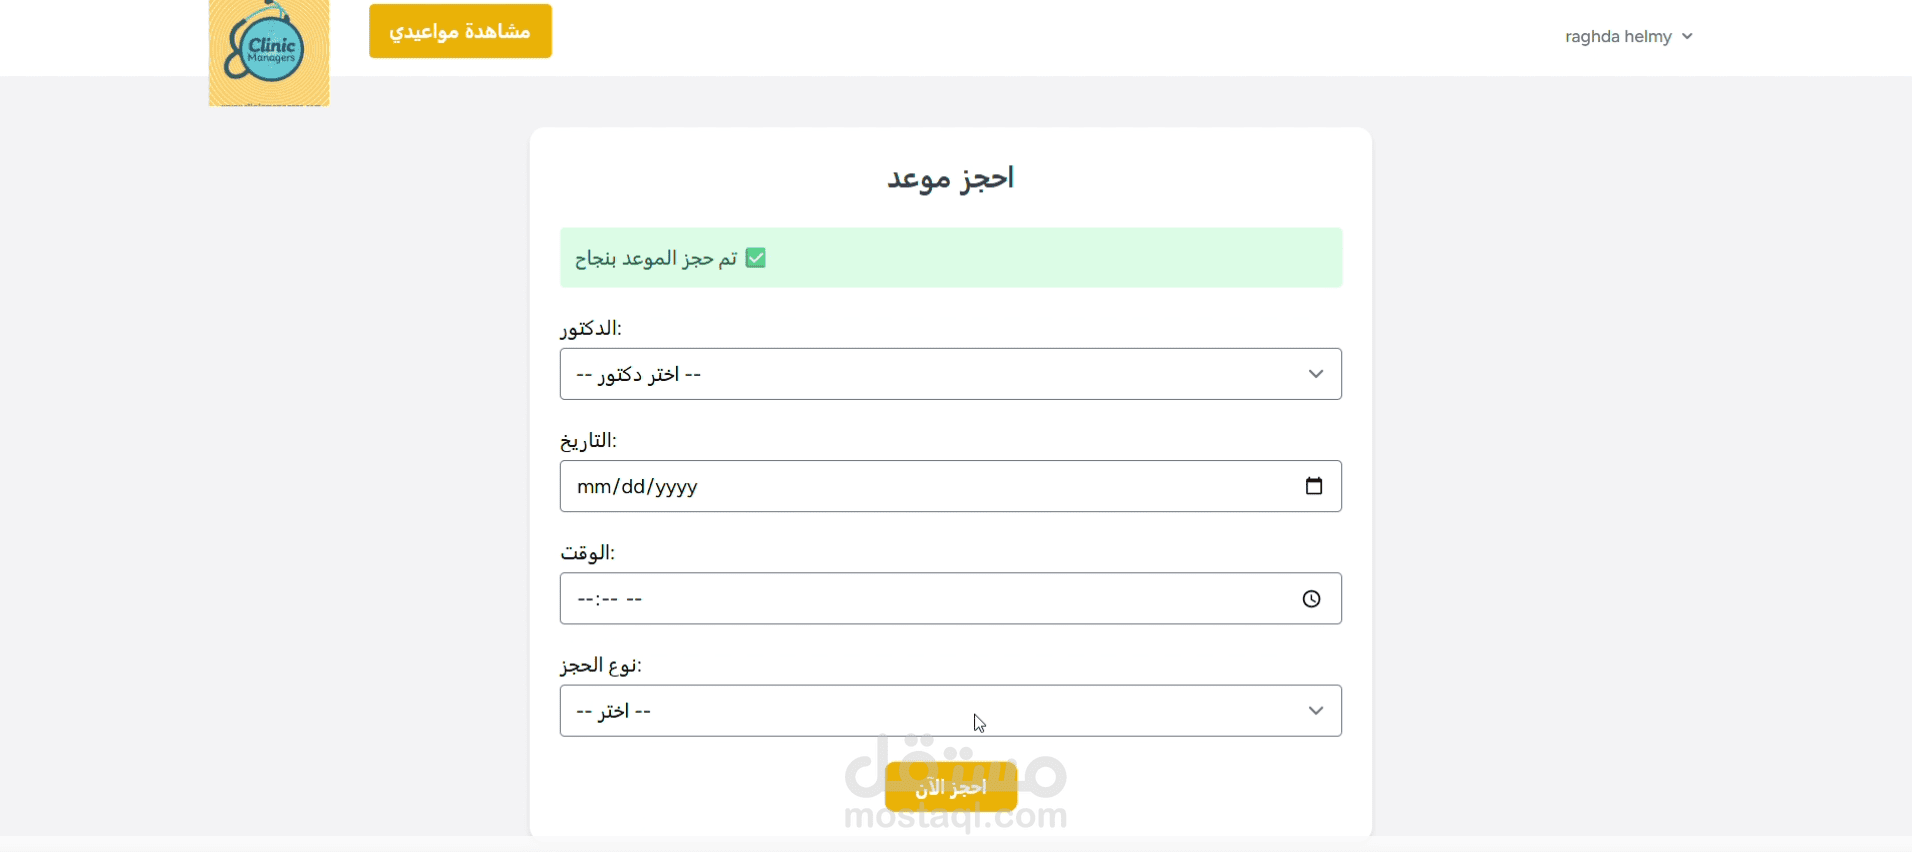The height and width of the screenshot is (852, 1912).
Task: Open the booking type dropdown showing "-- اختر --"
Action: click(x=950, y=711)
